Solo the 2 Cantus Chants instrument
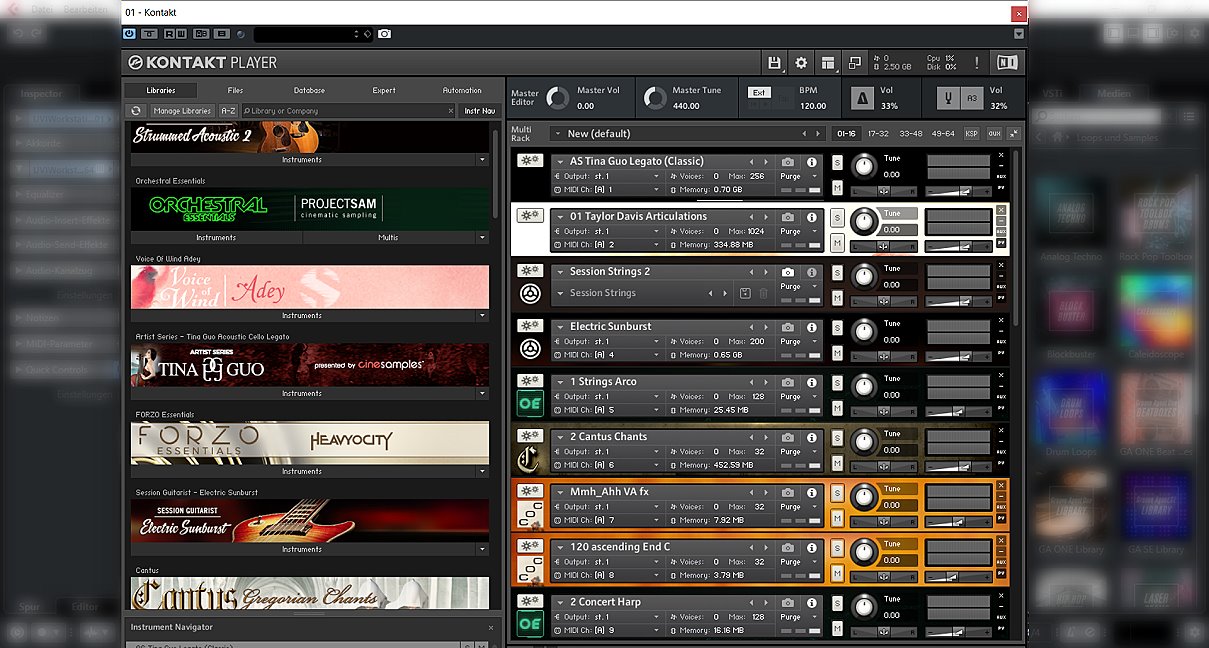Viewport: 1209px width, 648px height. click(837, 437)
